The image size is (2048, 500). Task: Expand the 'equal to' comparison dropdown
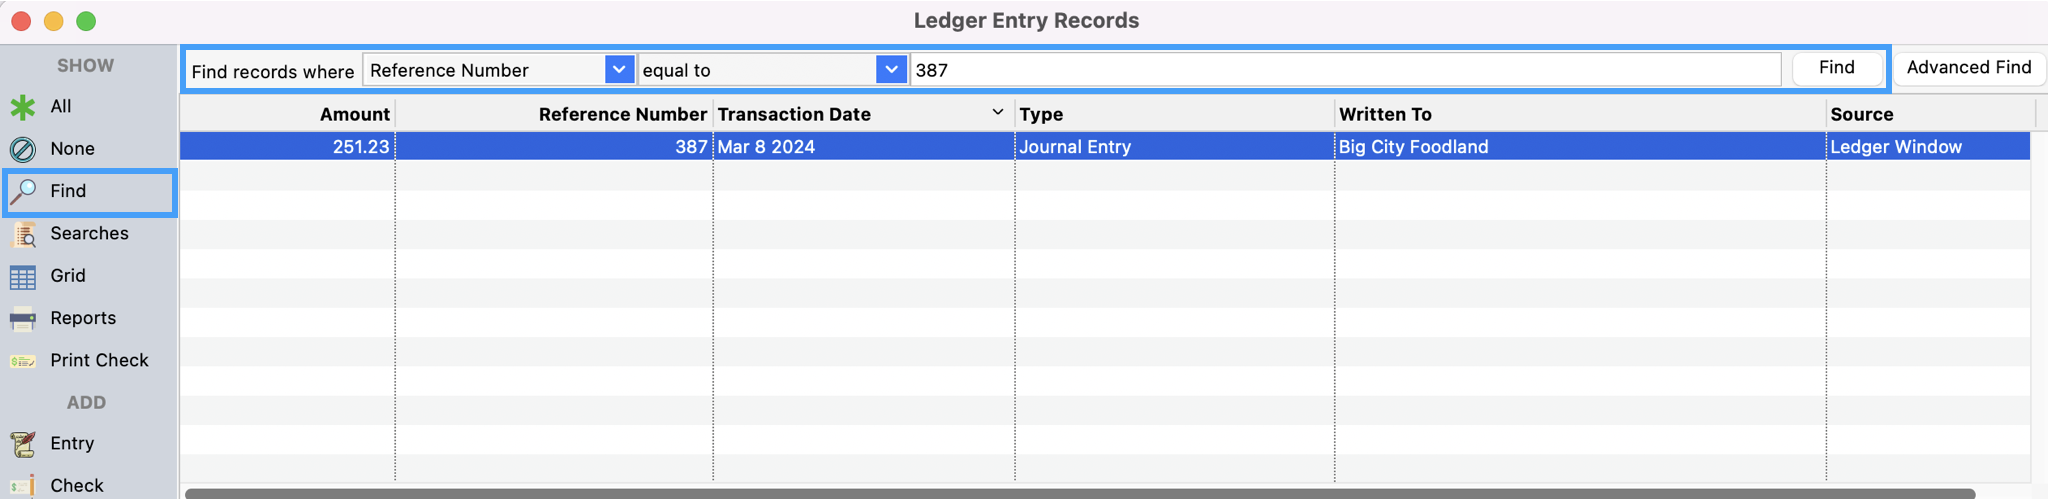click(890, 70)
